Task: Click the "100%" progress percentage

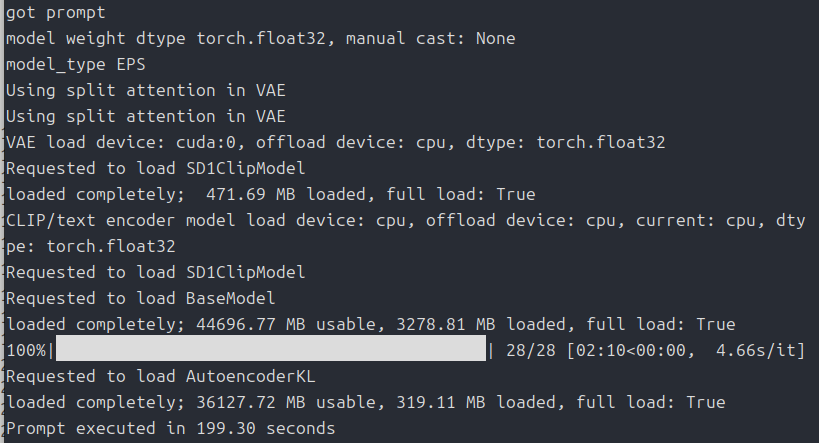Action: 25,350
